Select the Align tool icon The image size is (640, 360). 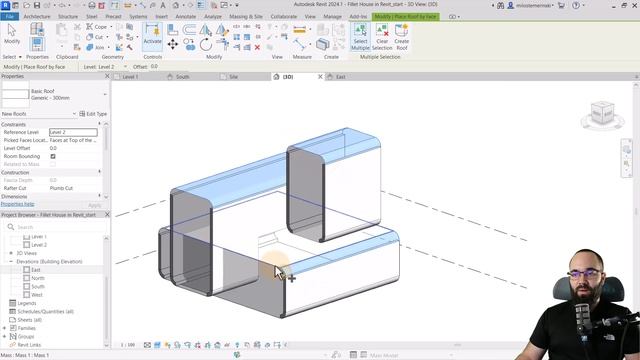pyautogui.click(x=173, y=29)
